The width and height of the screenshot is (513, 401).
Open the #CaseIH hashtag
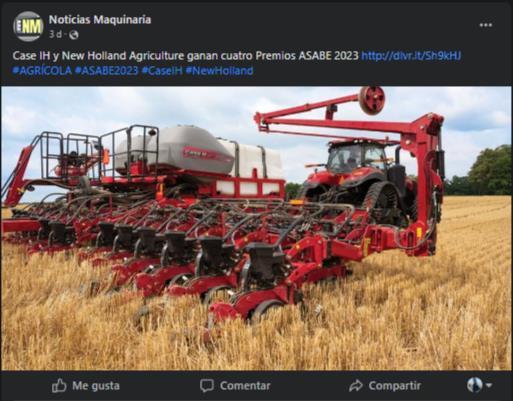click(162, 71)
